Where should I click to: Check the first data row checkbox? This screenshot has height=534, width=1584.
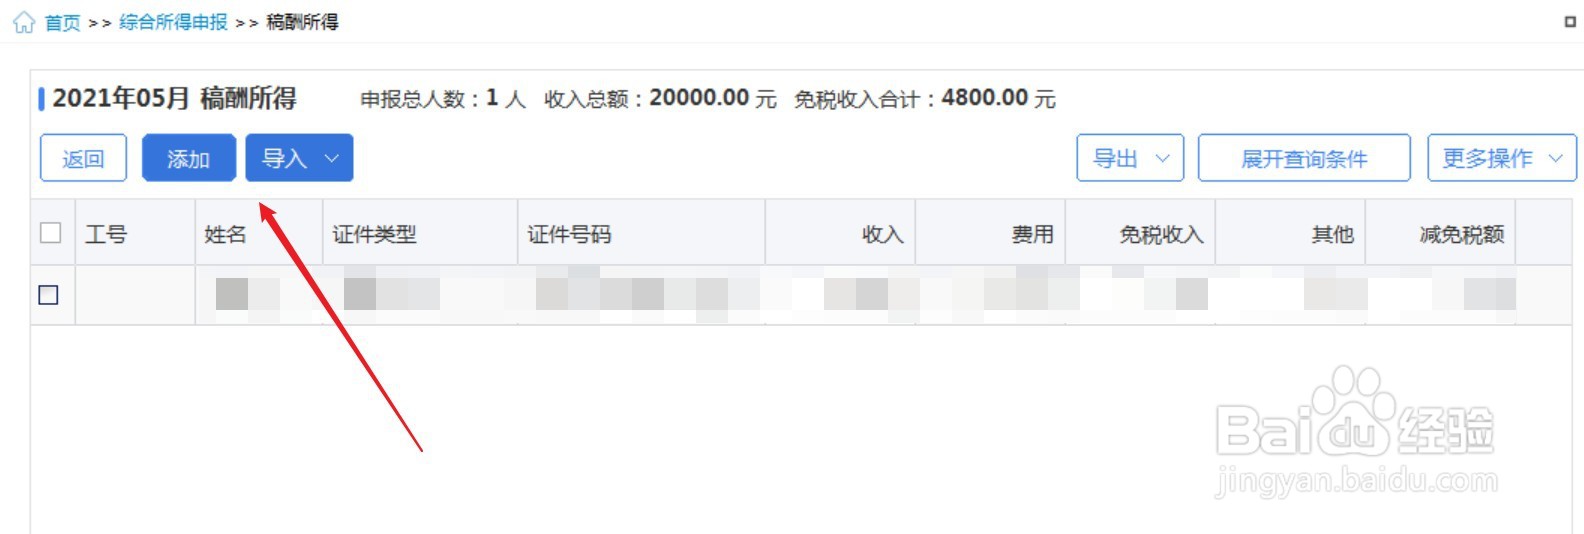(48, 295)
